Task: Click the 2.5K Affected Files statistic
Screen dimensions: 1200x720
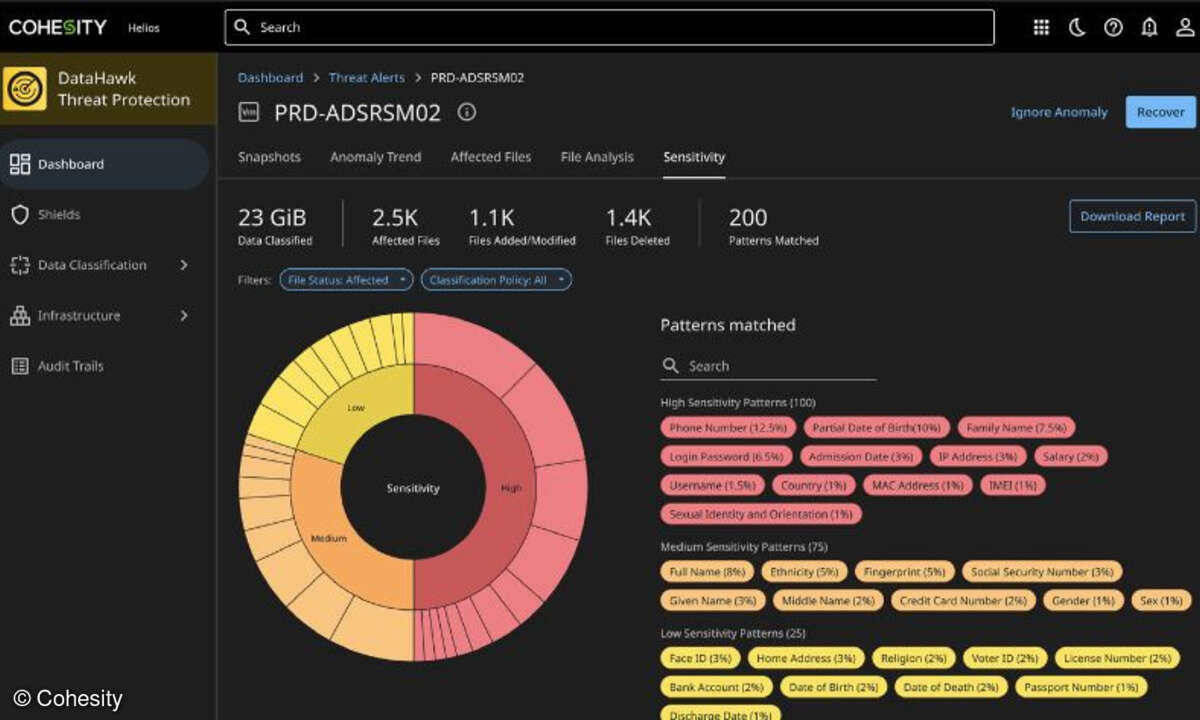Action: coord(406,226)
